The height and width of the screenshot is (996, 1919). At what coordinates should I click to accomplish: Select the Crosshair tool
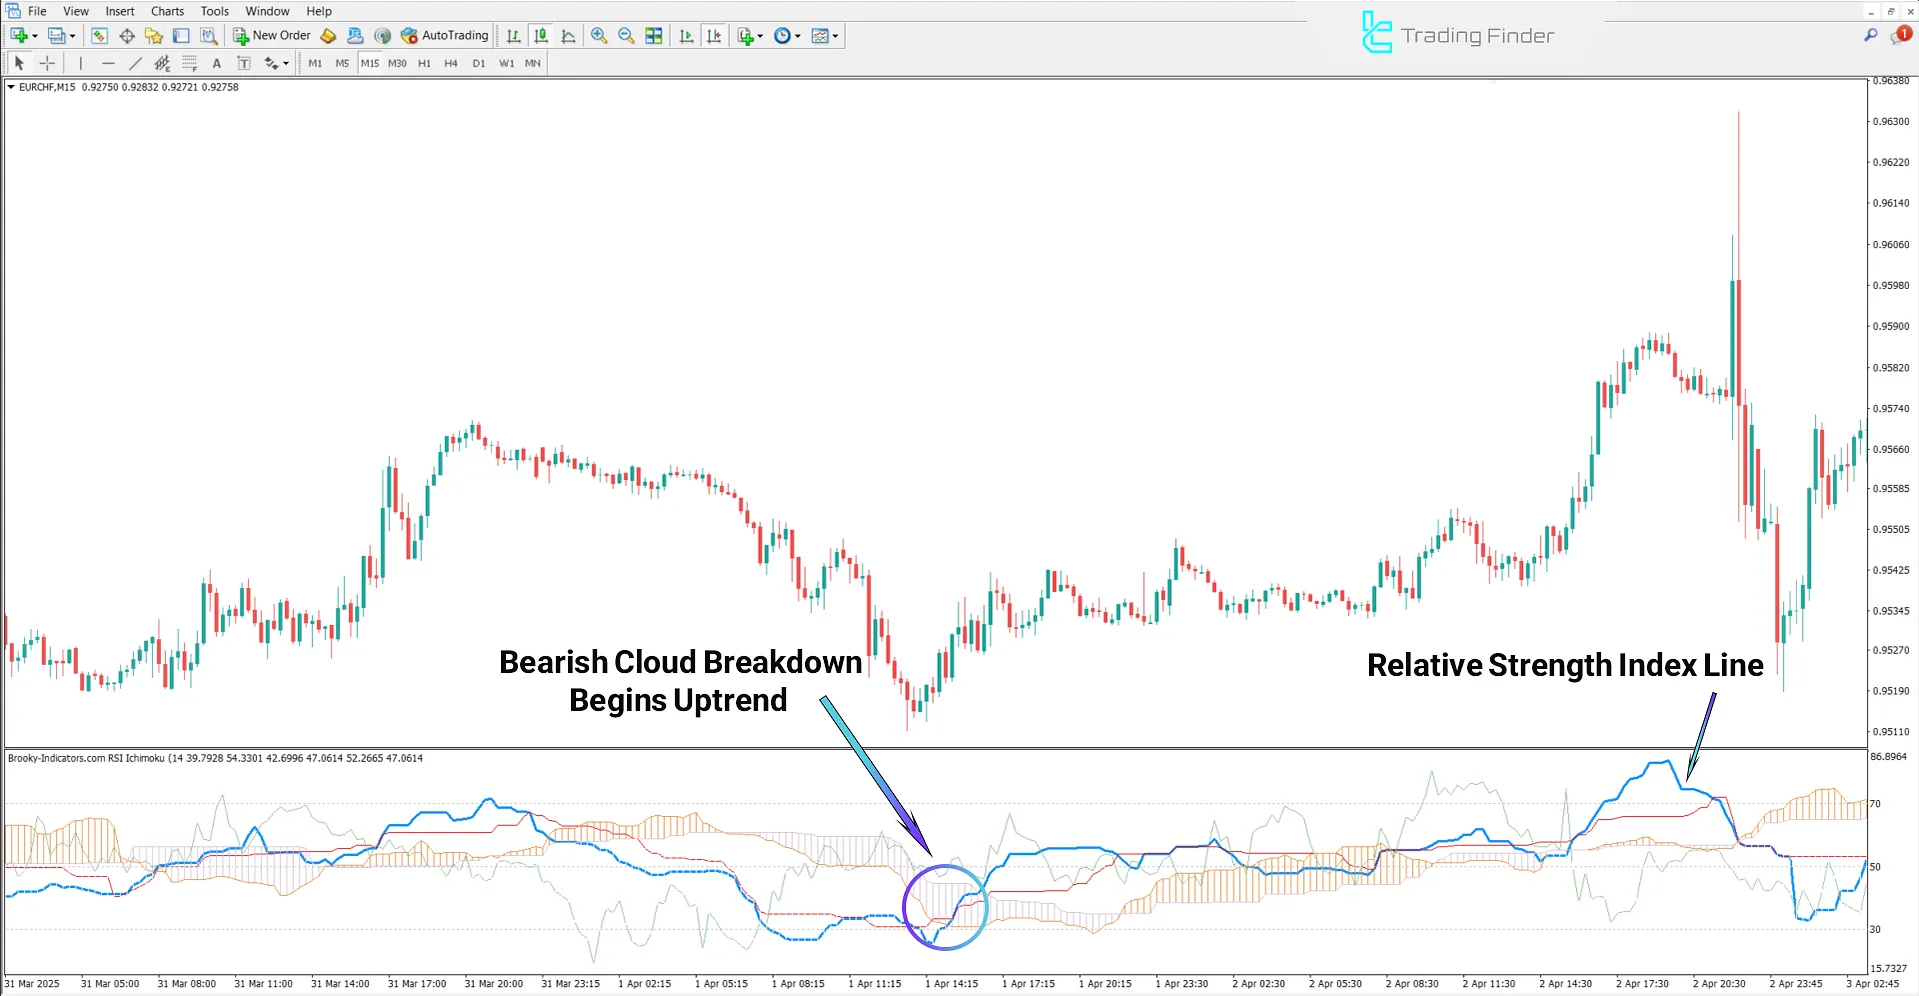pos(47,62)
